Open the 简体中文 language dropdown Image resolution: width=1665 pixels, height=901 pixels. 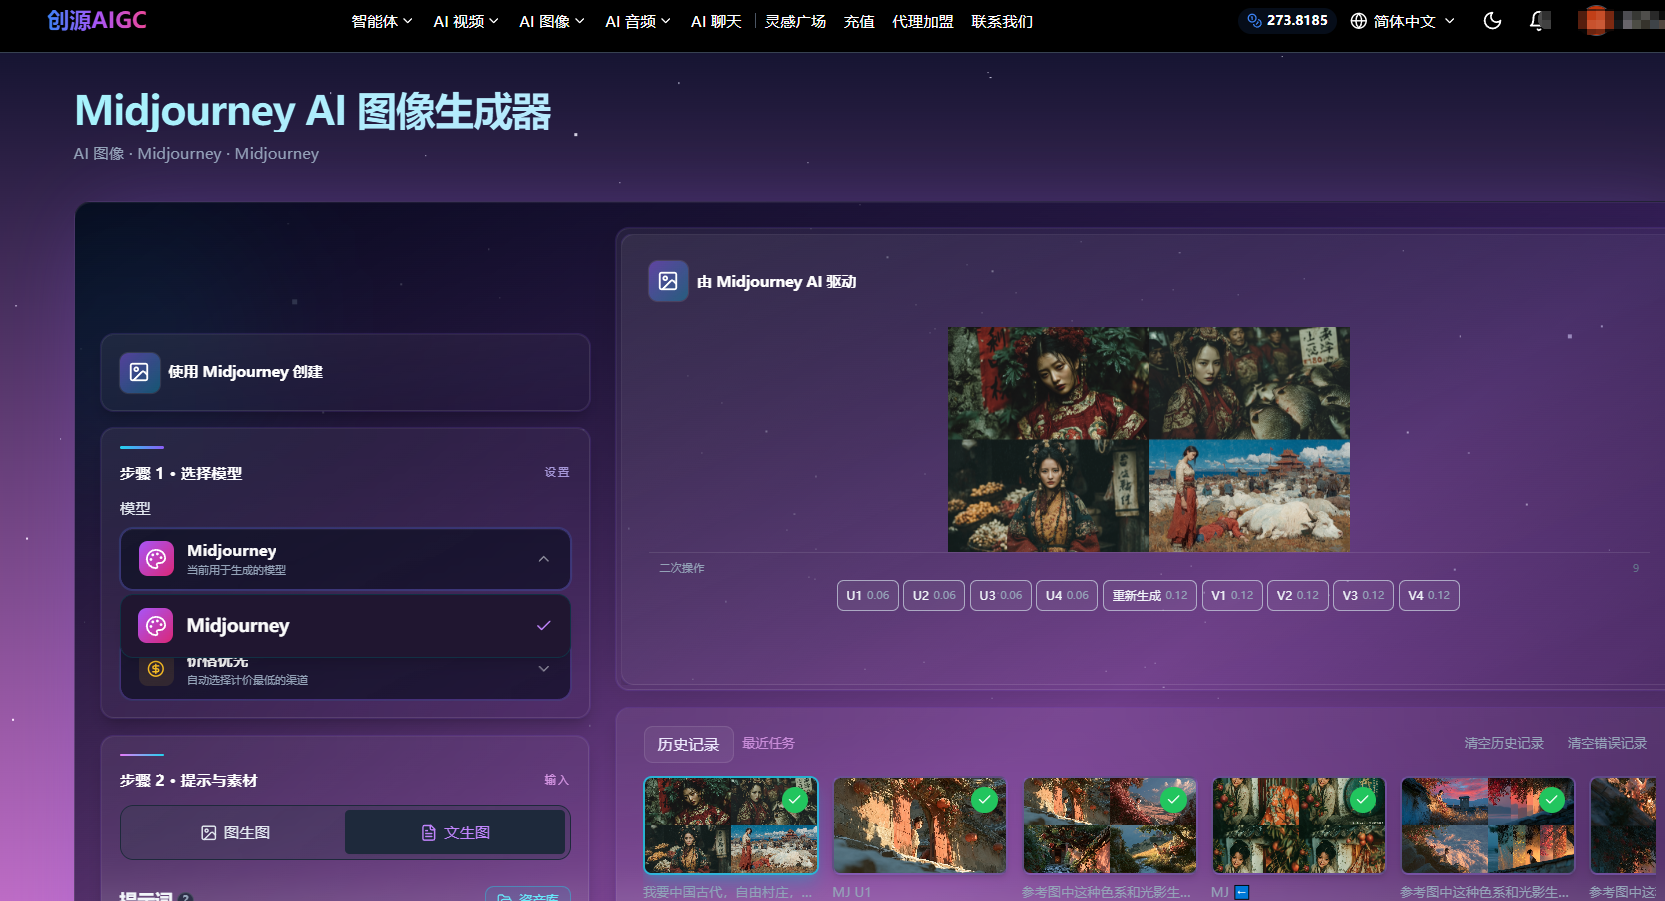point(1403,21)
